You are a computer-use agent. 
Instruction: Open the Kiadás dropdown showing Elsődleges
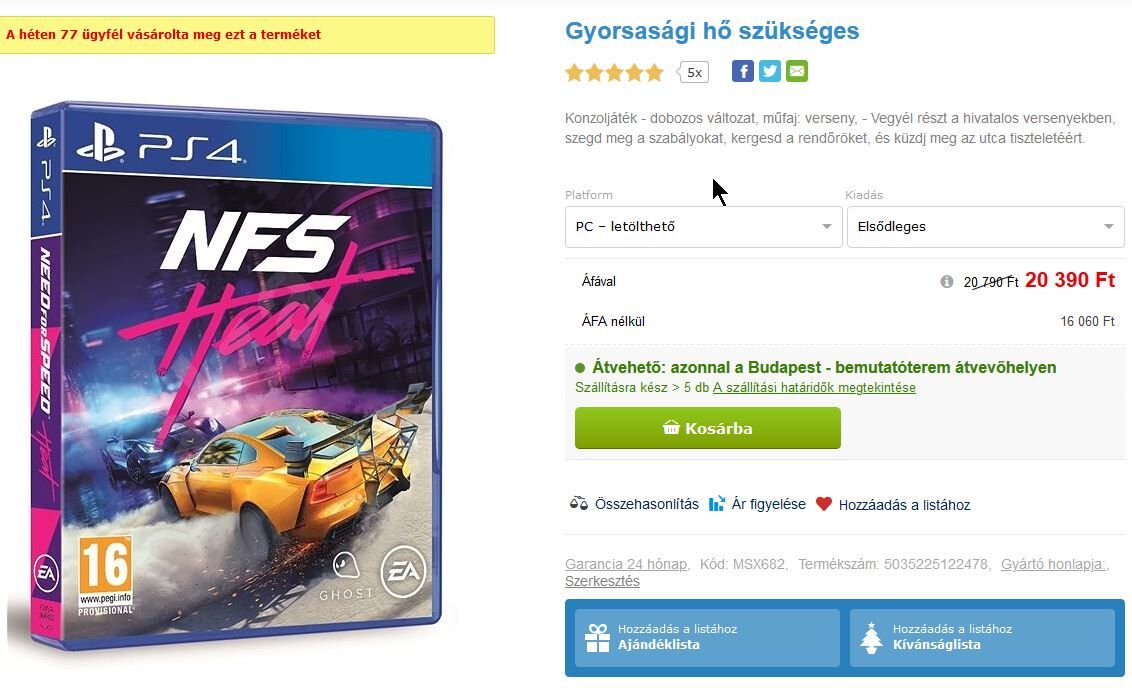tap(985, 227)
